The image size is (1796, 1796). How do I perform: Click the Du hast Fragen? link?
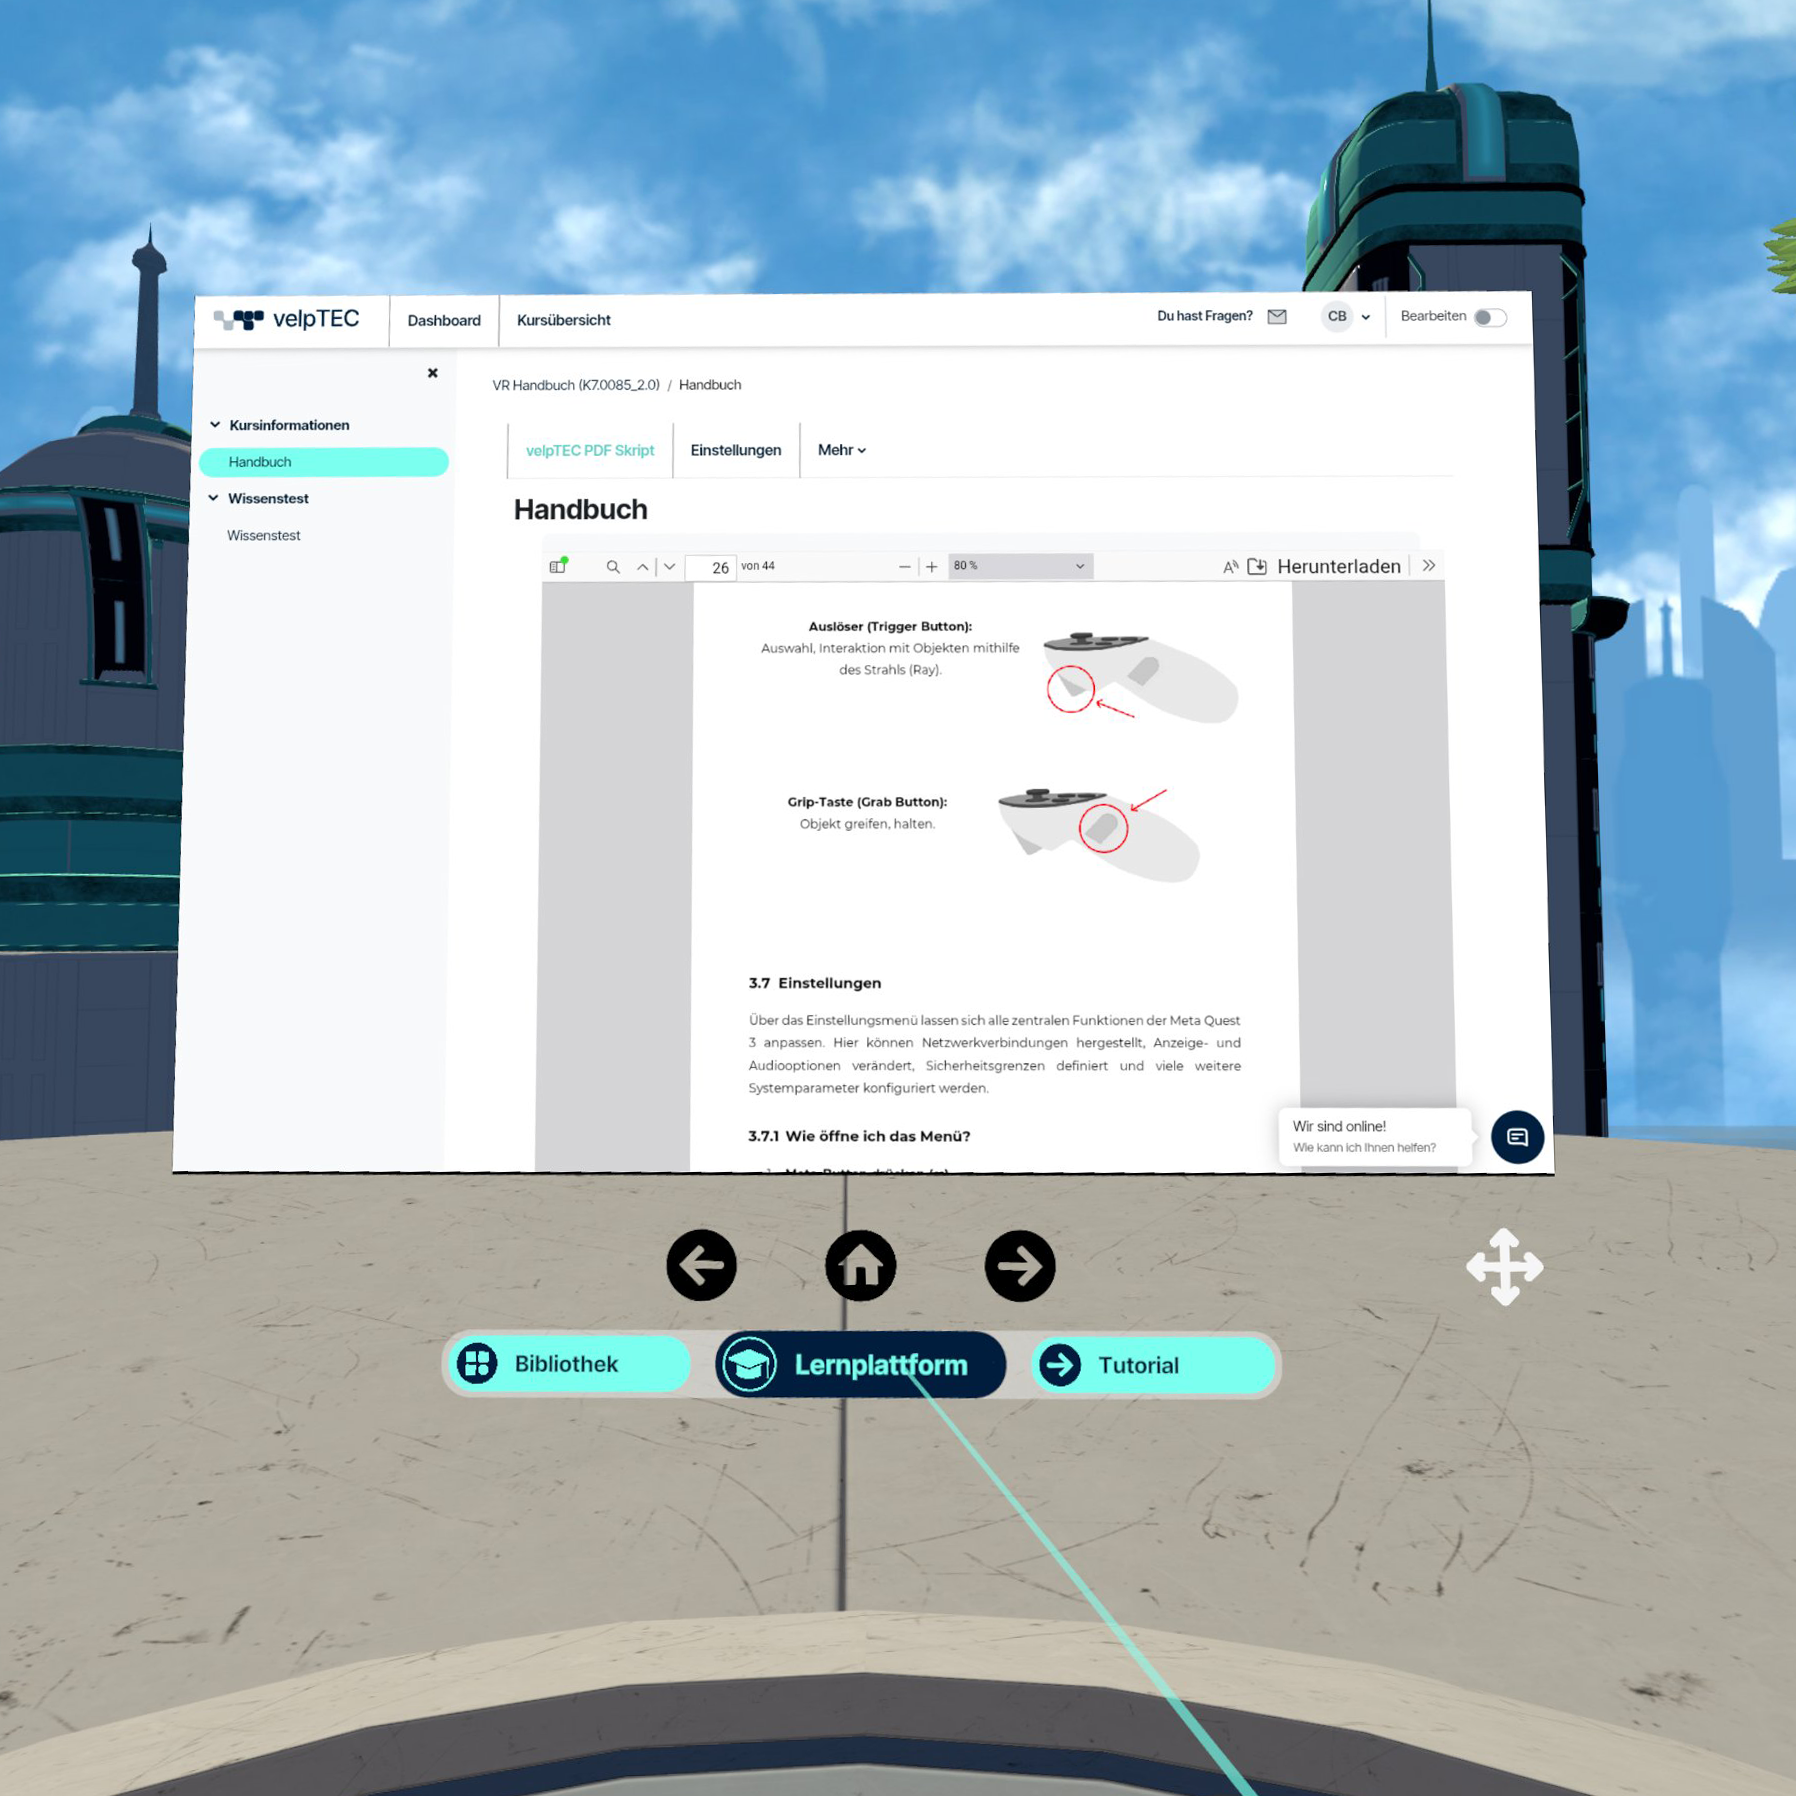pos(1204,316)
